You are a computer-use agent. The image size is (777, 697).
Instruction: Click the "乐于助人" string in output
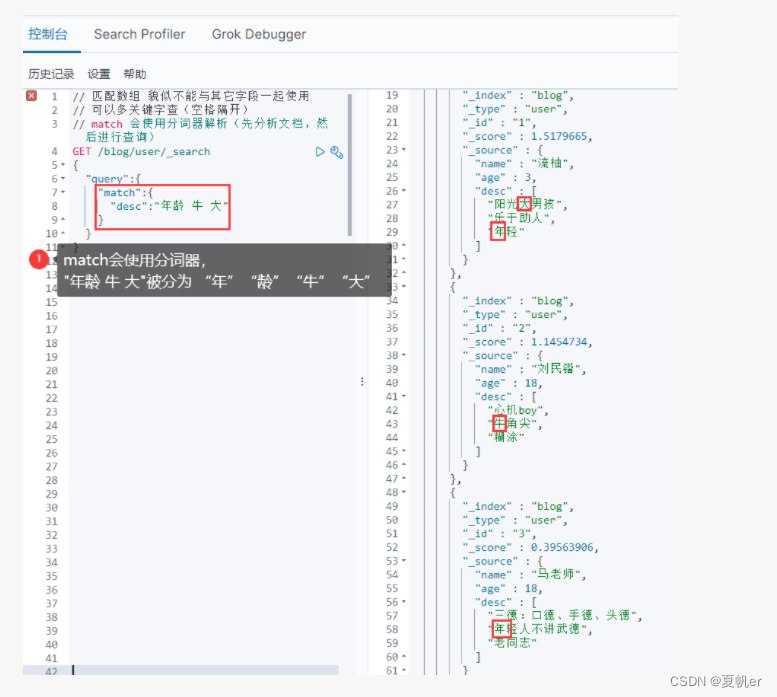[x=521, y=218]
